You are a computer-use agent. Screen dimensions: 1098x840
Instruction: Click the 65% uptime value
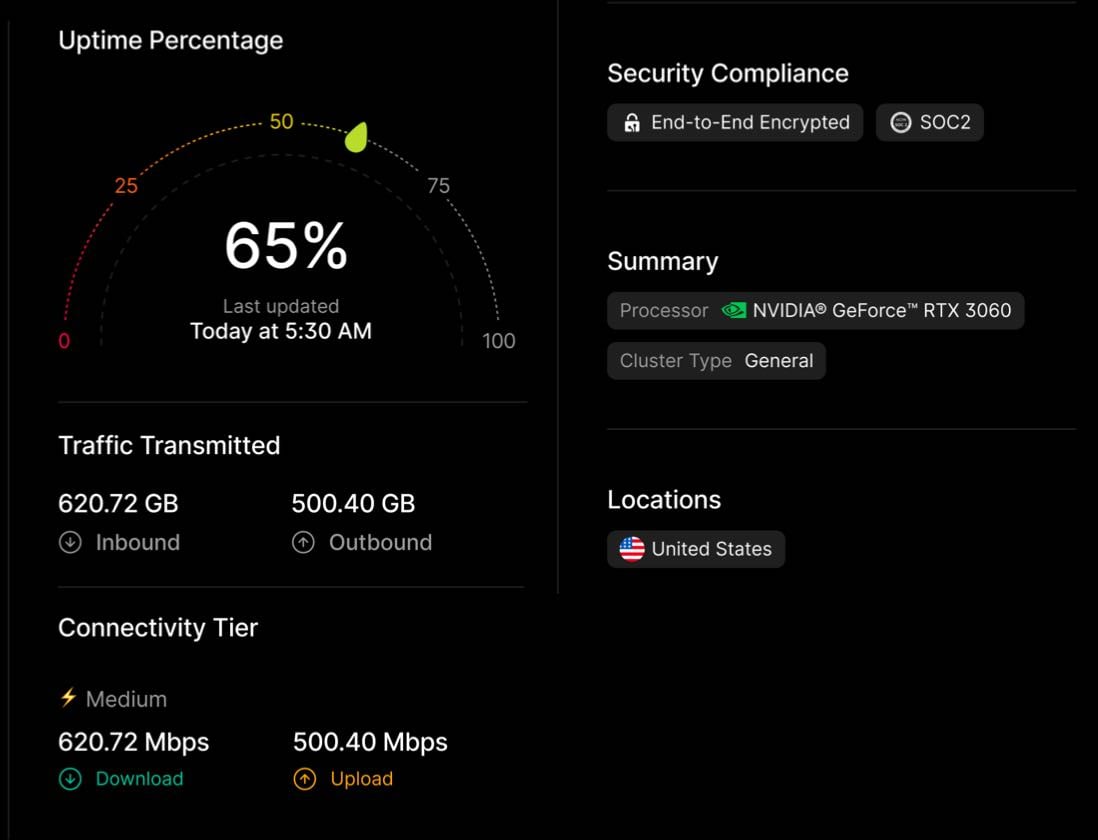(286, 246)
